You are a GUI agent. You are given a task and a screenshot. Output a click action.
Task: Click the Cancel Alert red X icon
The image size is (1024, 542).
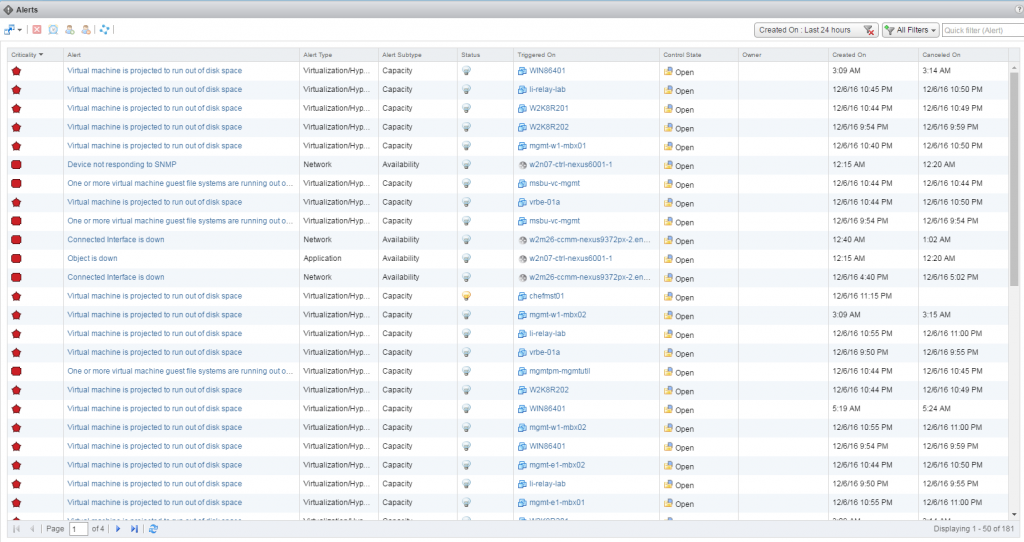[37, 30]
